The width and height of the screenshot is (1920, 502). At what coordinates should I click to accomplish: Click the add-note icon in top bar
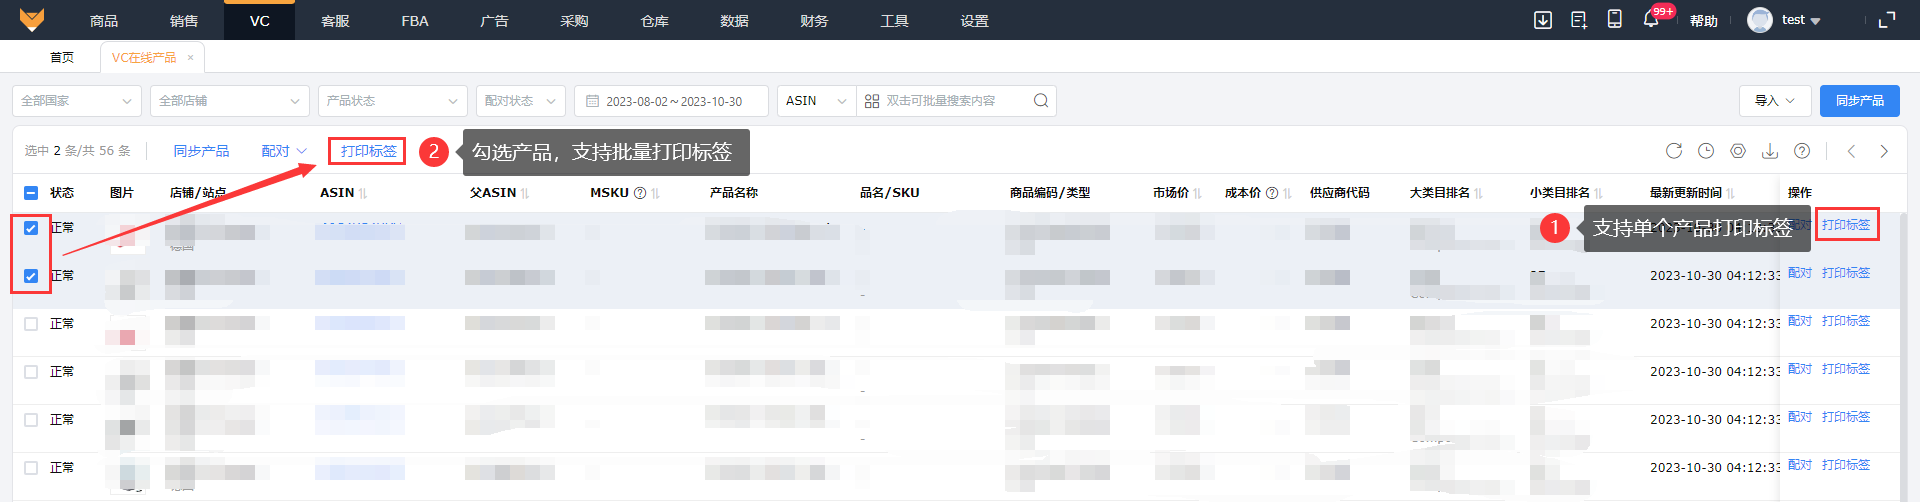[x=1579, y=20]
